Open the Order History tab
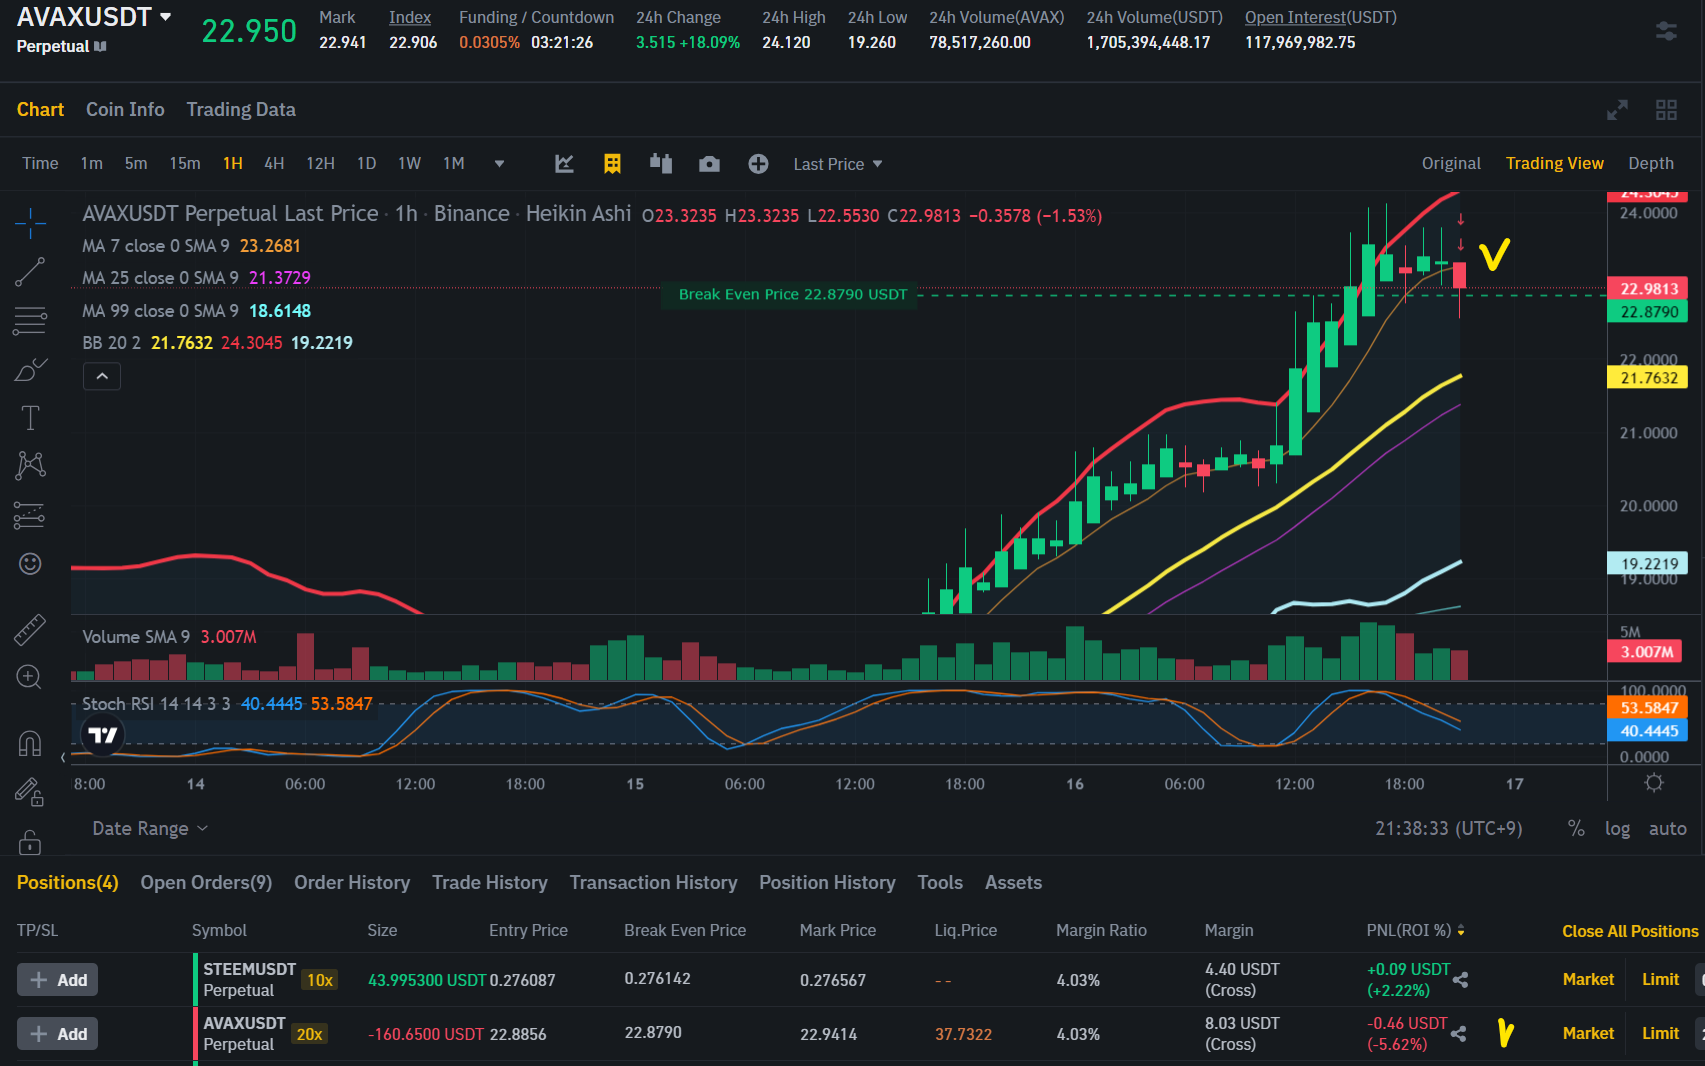This screenshot has height=1066, width=1705. 352,882
